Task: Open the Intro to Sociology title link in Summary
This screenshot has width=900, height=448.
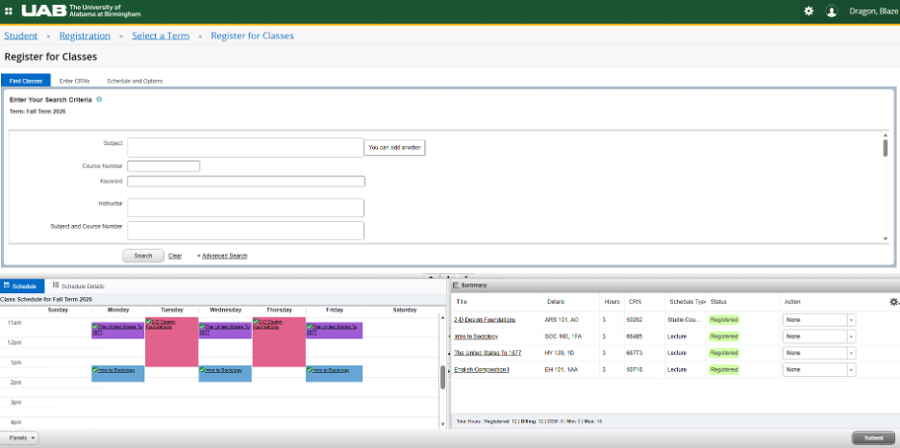Action: point(476,336)
